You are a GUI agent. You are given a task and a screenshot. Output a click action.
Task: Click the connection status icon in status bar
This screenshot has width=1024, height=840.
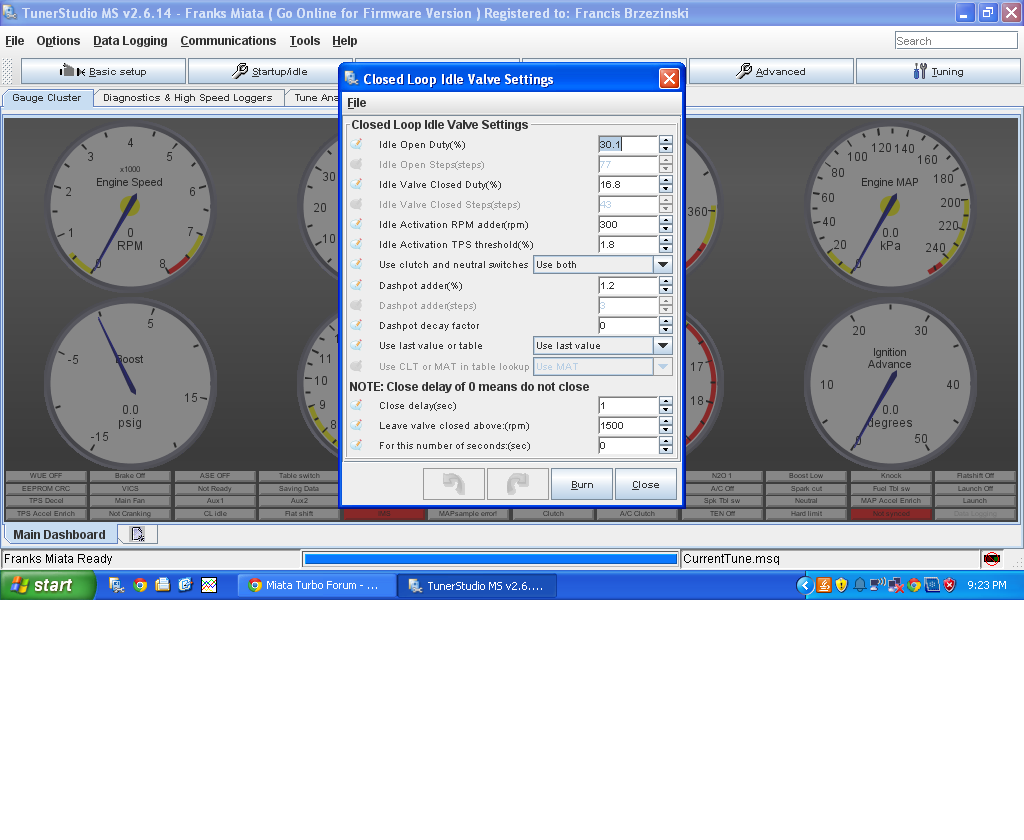click(991, 559)
